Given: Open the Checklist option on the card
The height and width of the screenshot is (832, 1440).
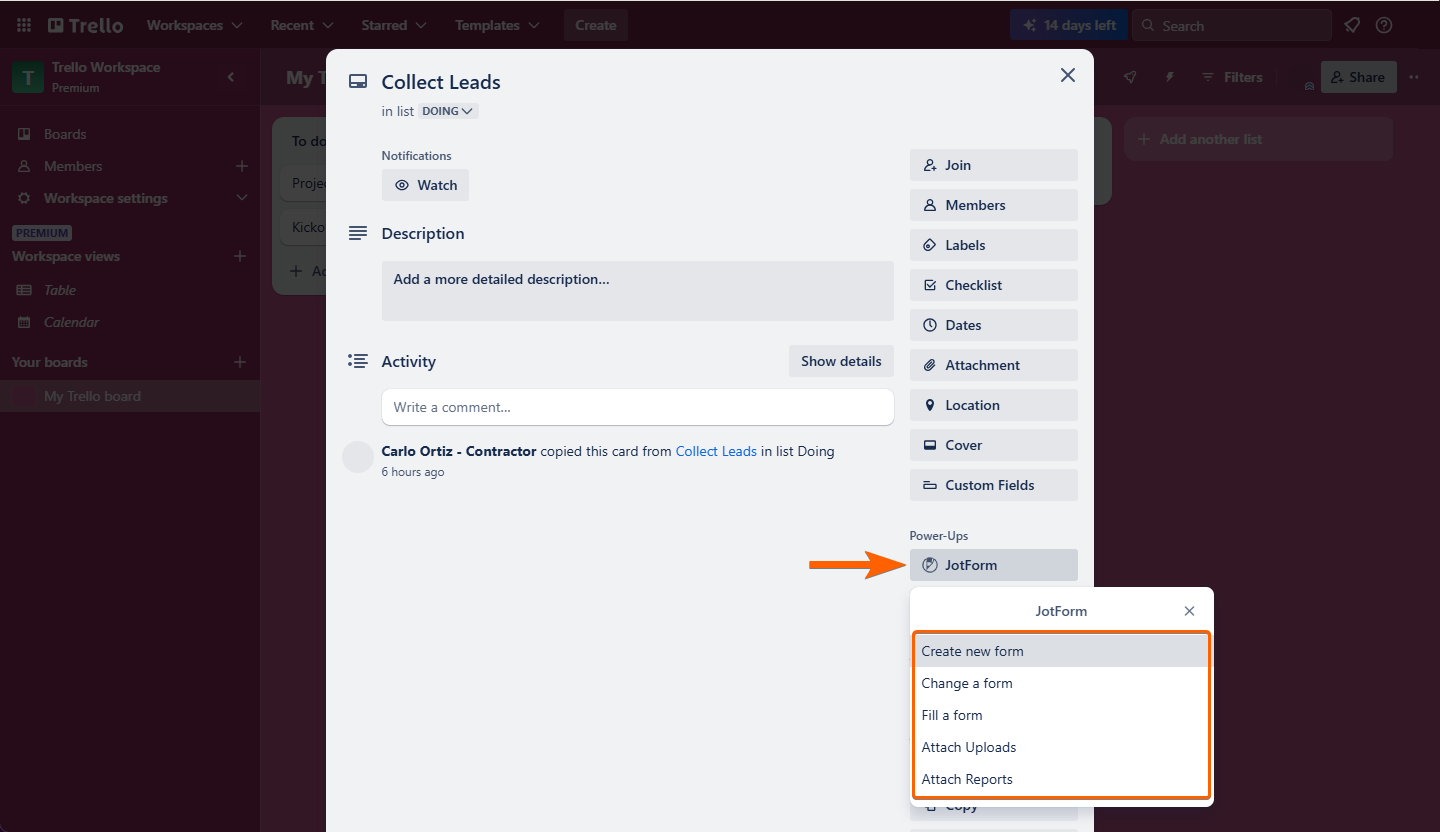Looking at the screenshot, I should 993,285.
